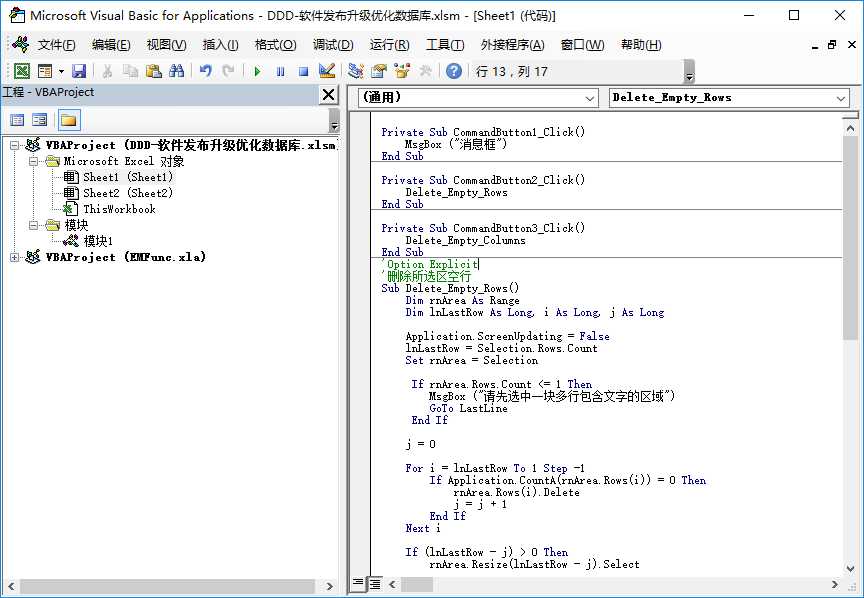Collapse the VBAProject DDD root node

(x=15, y=146)
